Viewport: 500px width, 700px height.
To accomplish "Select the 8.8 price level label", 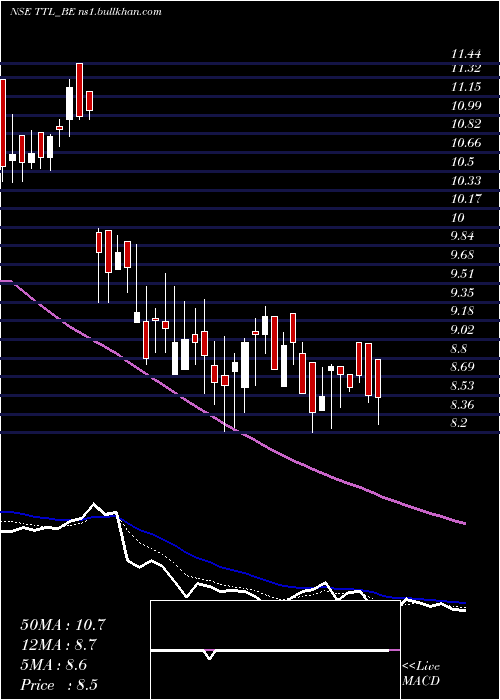I will point(459,349).
